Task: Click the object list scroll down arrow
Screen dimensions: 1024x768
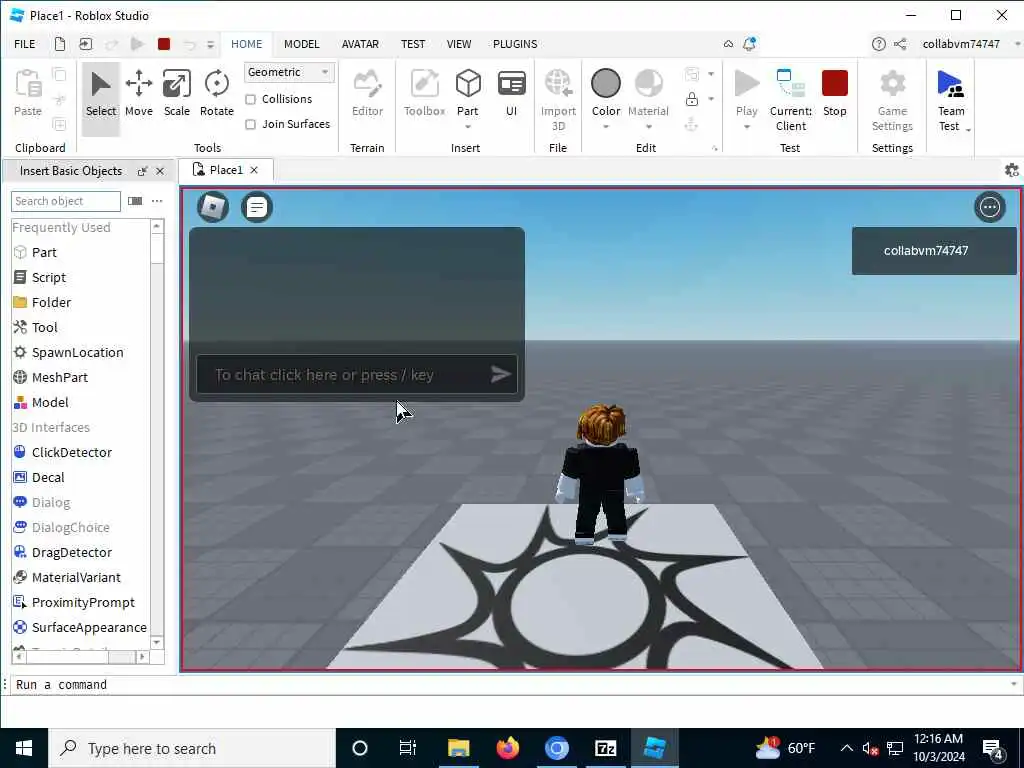Action: coord(157,643)
